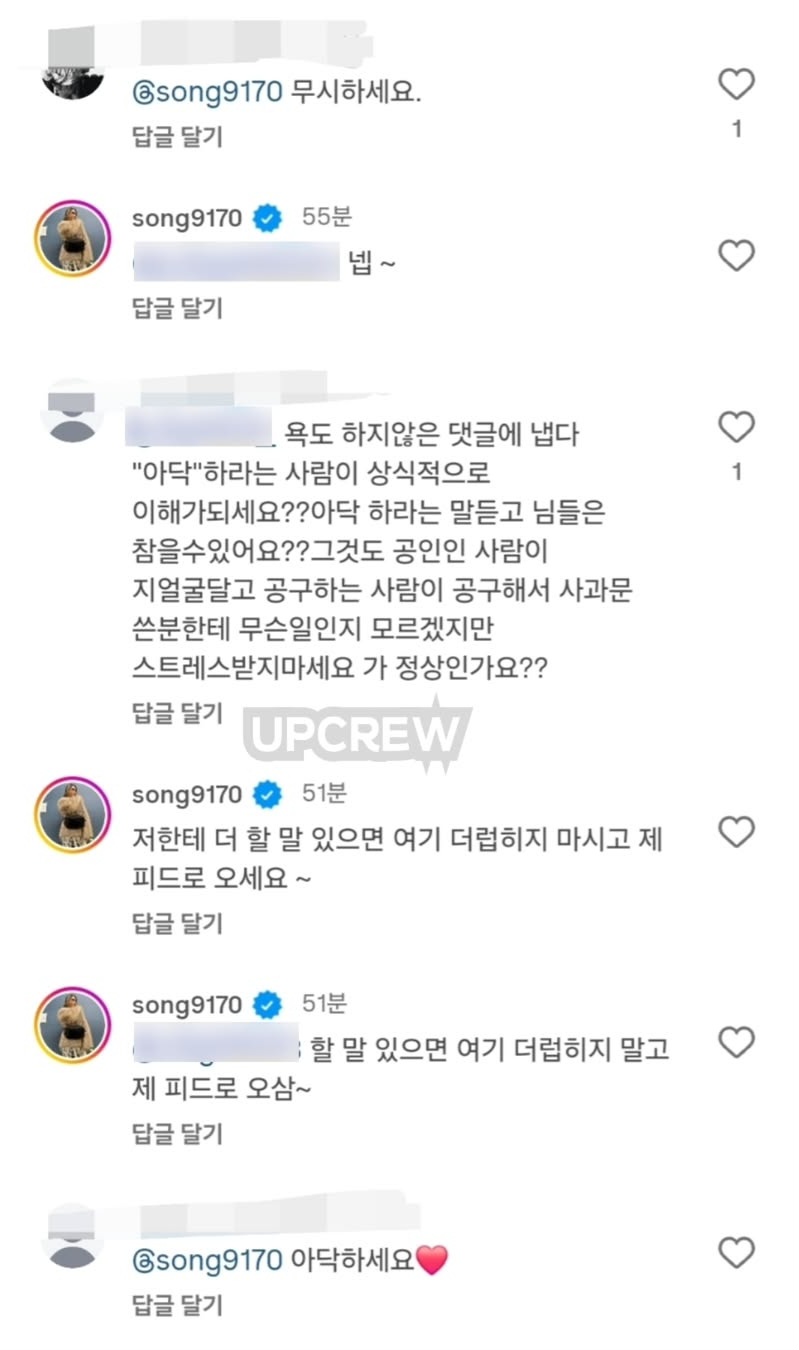Tap the heart beside the "넵 ~" reply
This screenshot has height=1350, width=799.
737,256
